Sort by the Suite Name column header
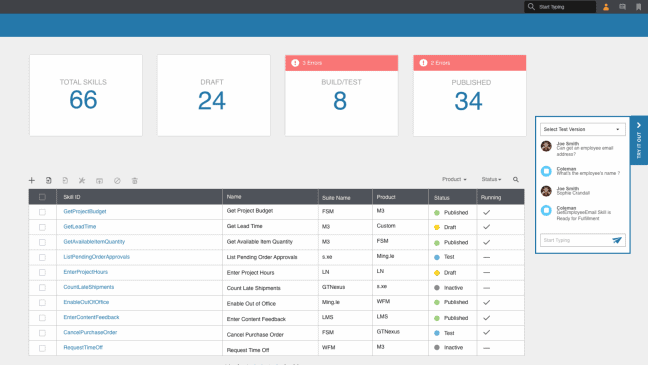 click(336, 198)
